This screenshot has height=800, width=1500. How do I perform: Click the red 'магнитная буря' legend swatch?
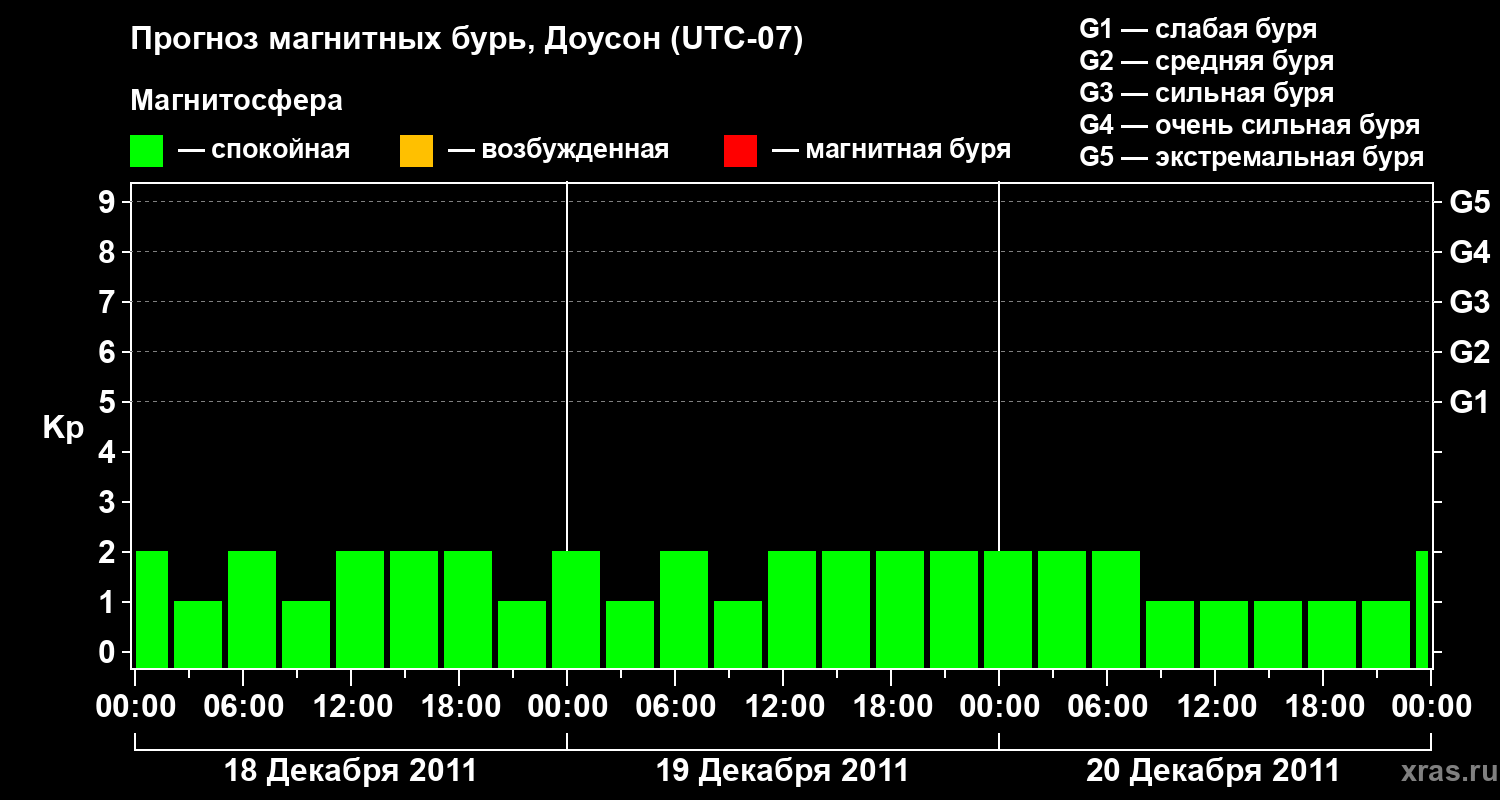pyautogui.click(x=740, y=151)
